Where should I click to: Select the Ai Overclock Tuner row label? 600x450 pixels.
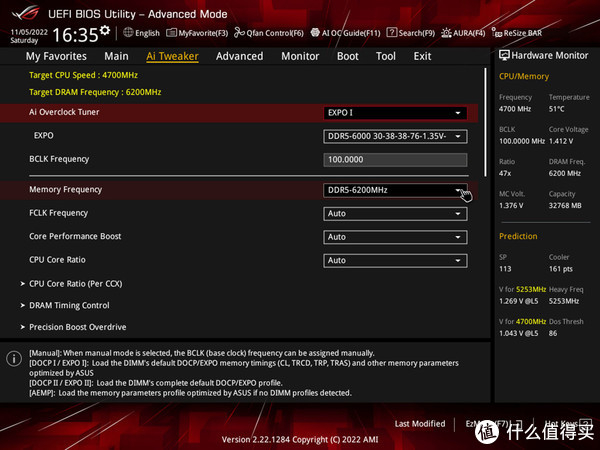point(64,112)
